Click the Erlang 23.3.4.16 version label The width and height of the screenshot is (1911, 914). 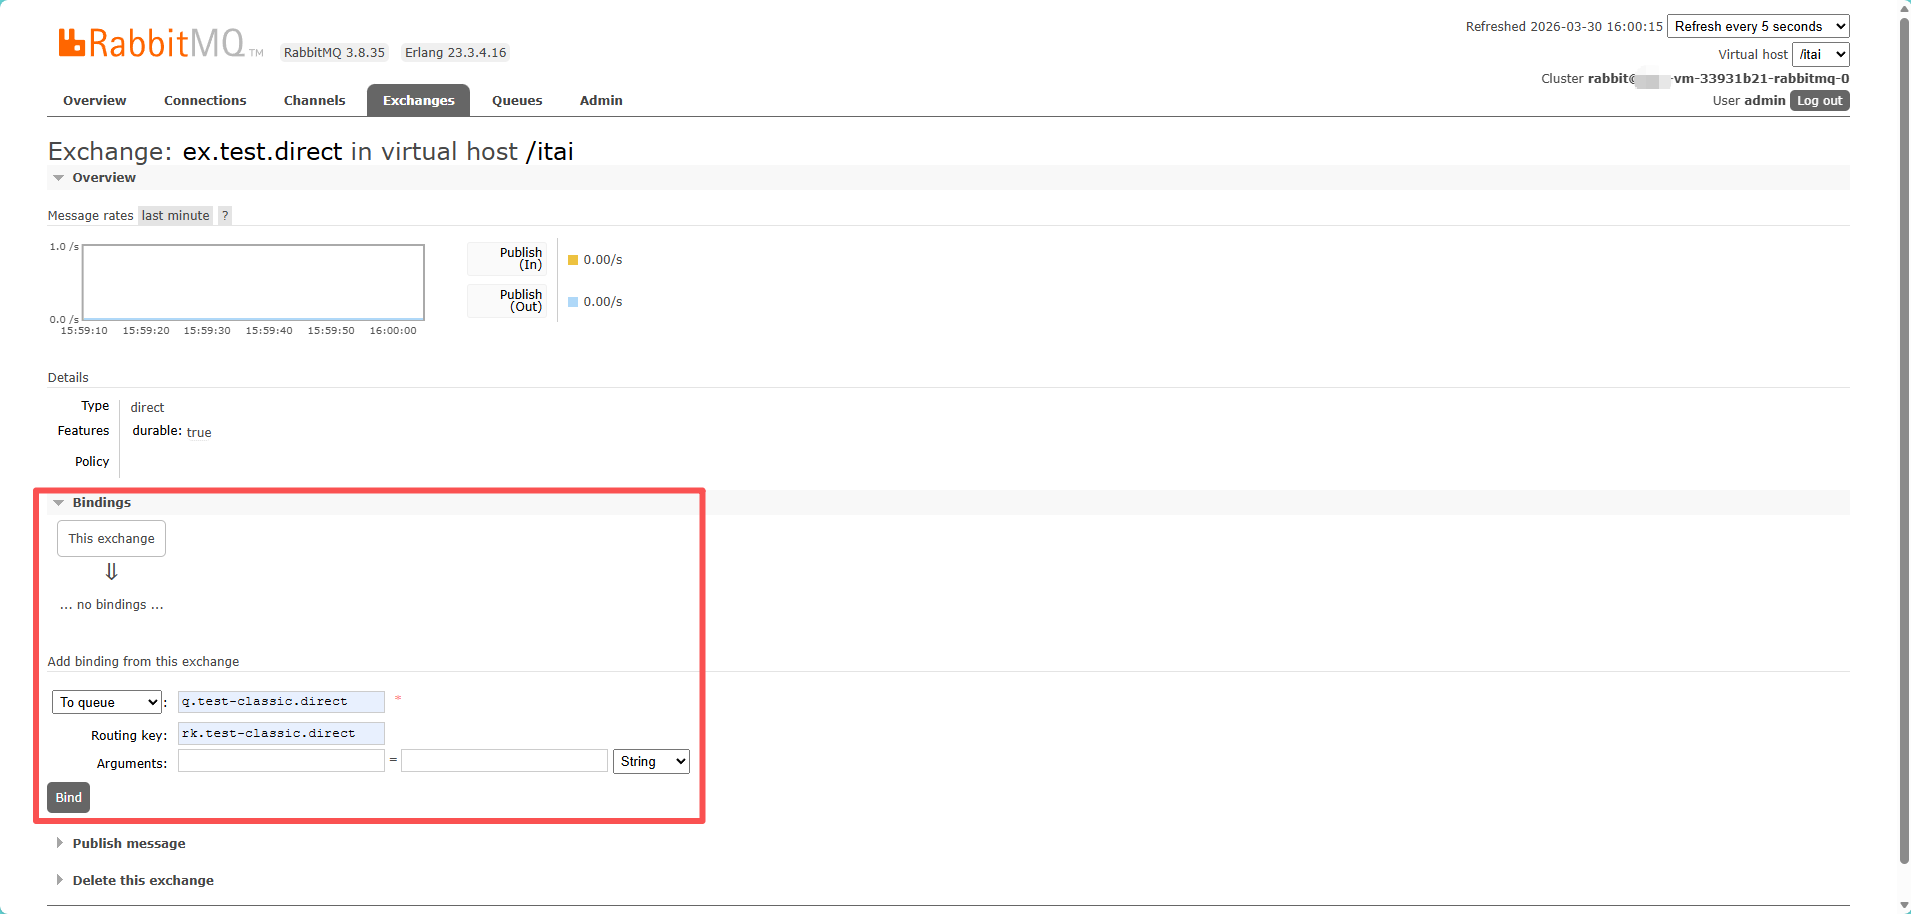coord(455,53)
